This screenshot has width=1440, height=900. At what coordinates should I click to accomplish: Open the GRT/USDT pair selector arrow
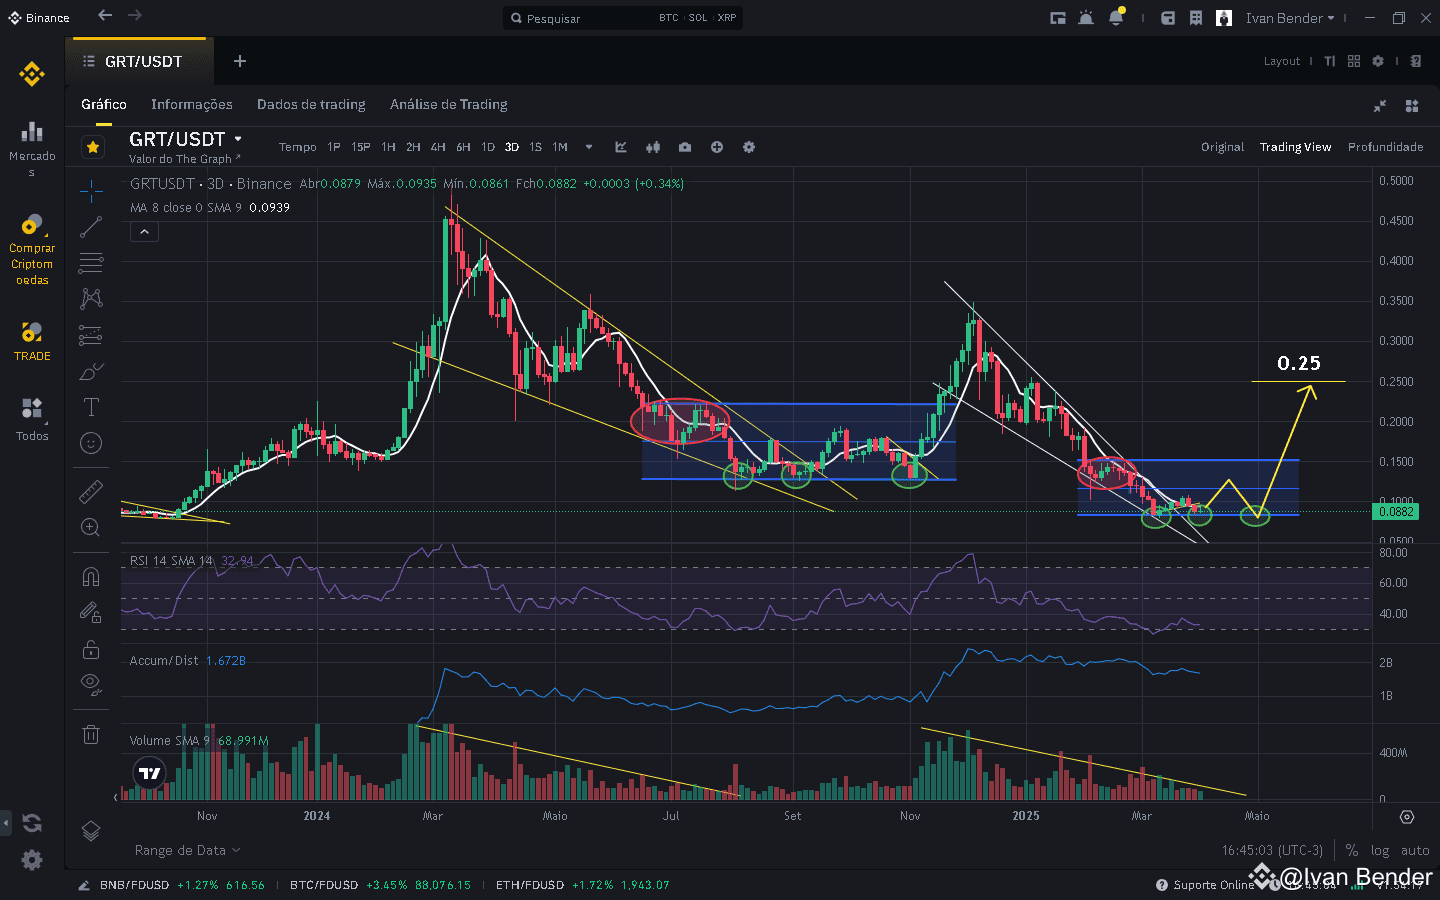click(238, 139)
